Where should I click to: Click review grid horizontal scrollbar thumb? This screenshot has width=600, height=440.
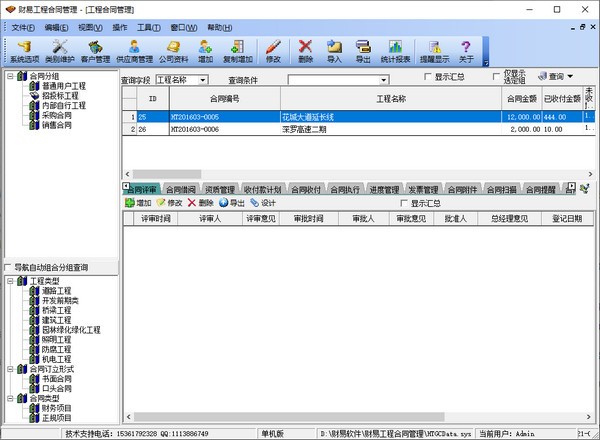[x=289, y=417]
